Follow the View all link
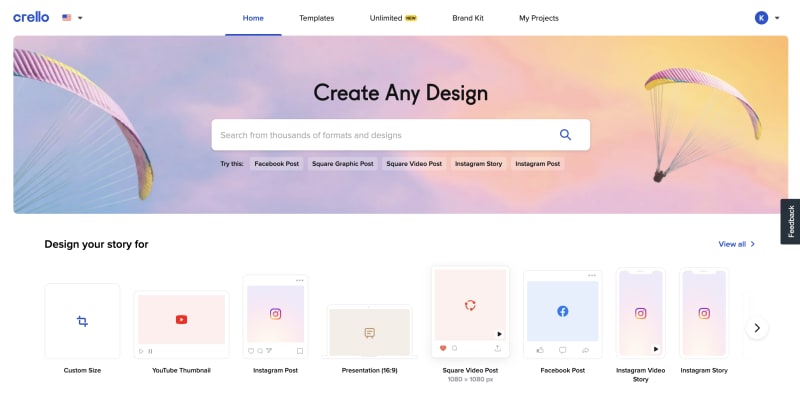 (737, 244)
